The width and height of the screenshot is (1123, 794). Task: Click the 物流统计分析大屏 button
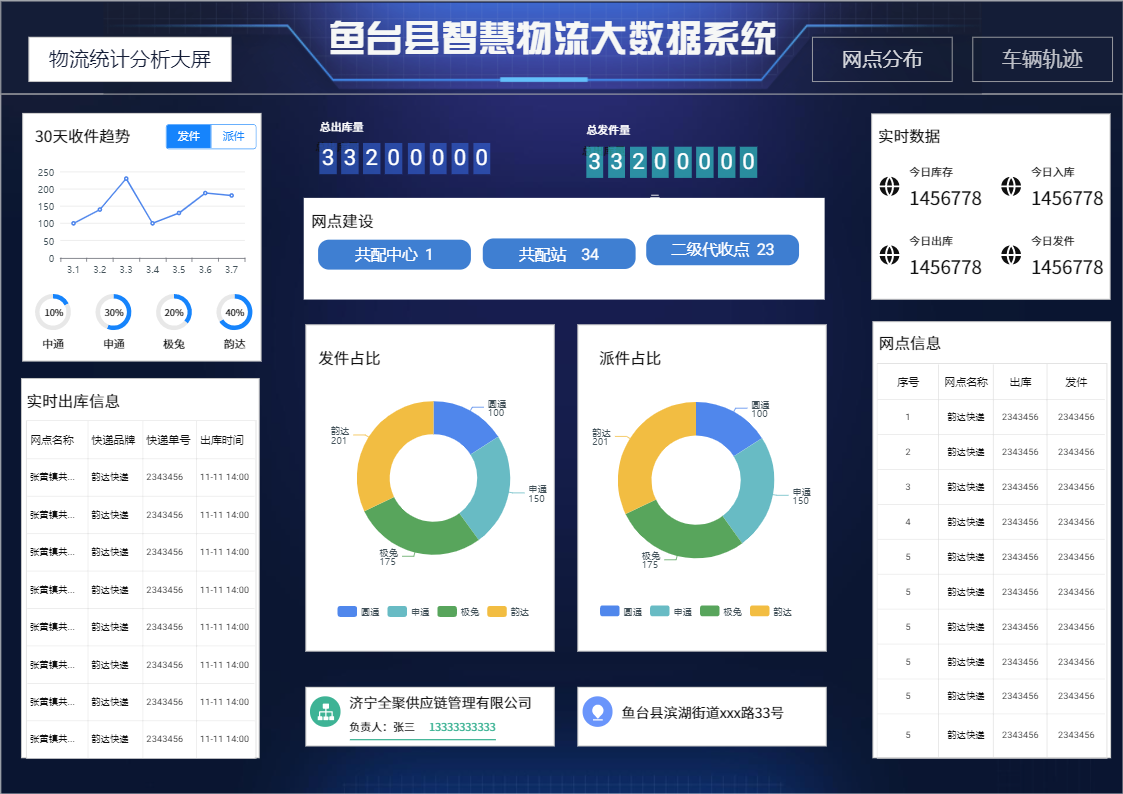point(130,59)
